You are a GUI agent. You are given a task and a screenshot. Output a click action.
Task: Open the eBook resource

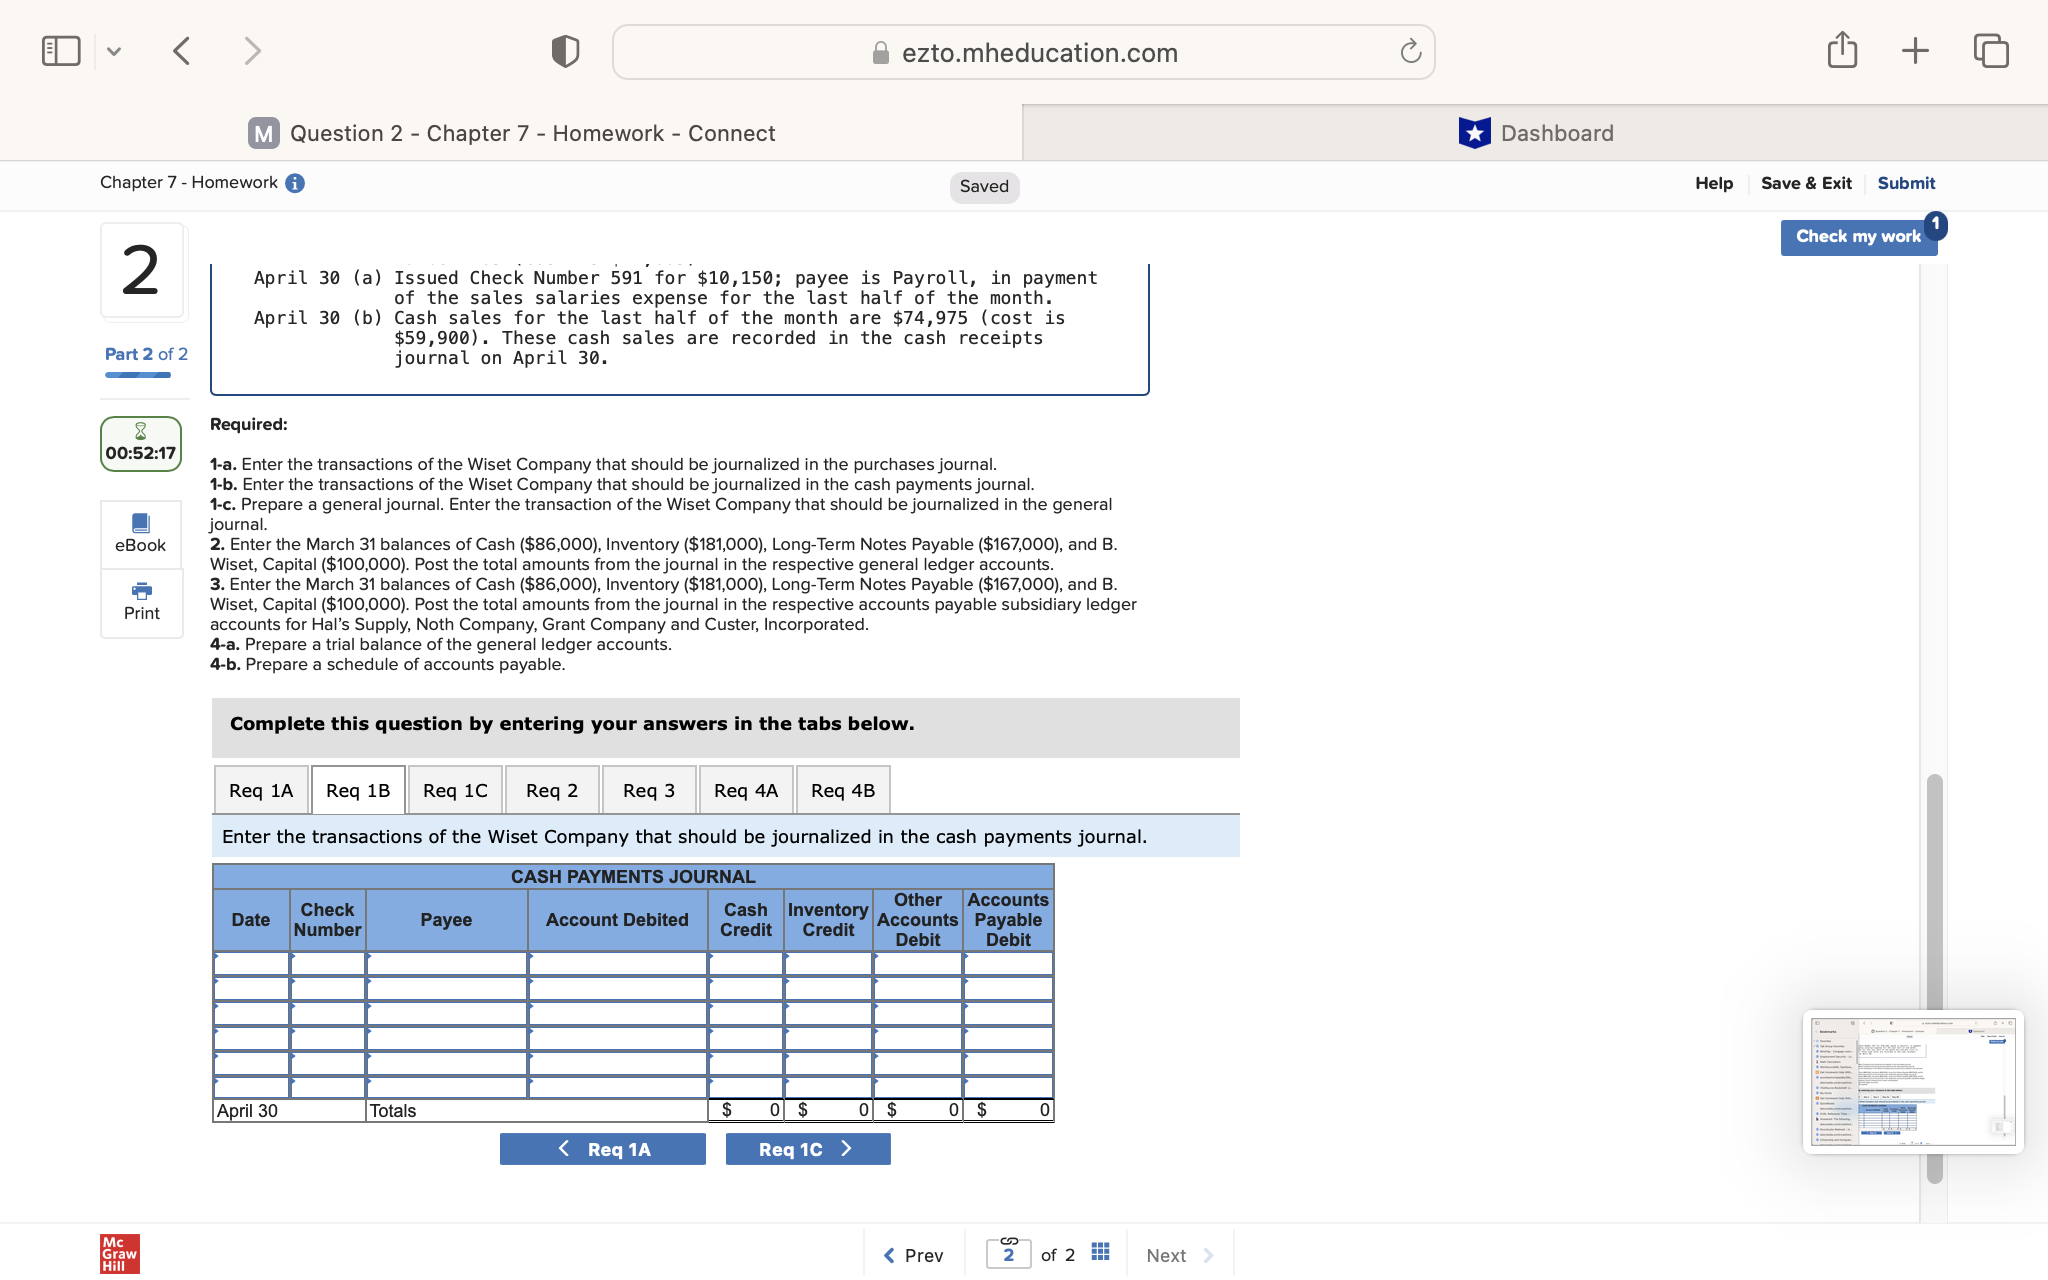point(140,533)
